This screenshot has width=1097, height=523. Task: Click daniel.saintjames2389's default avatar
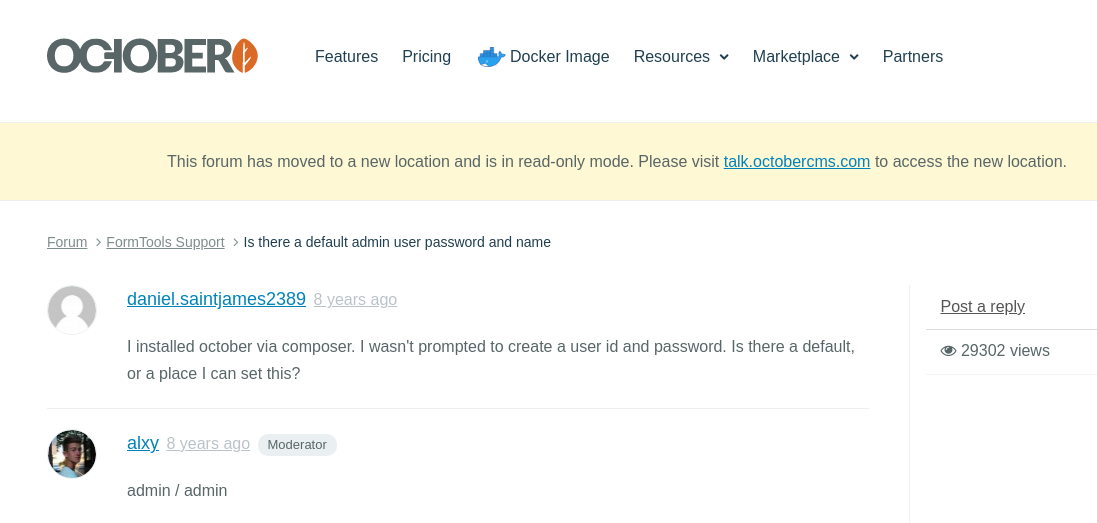(x=72, y=310)
